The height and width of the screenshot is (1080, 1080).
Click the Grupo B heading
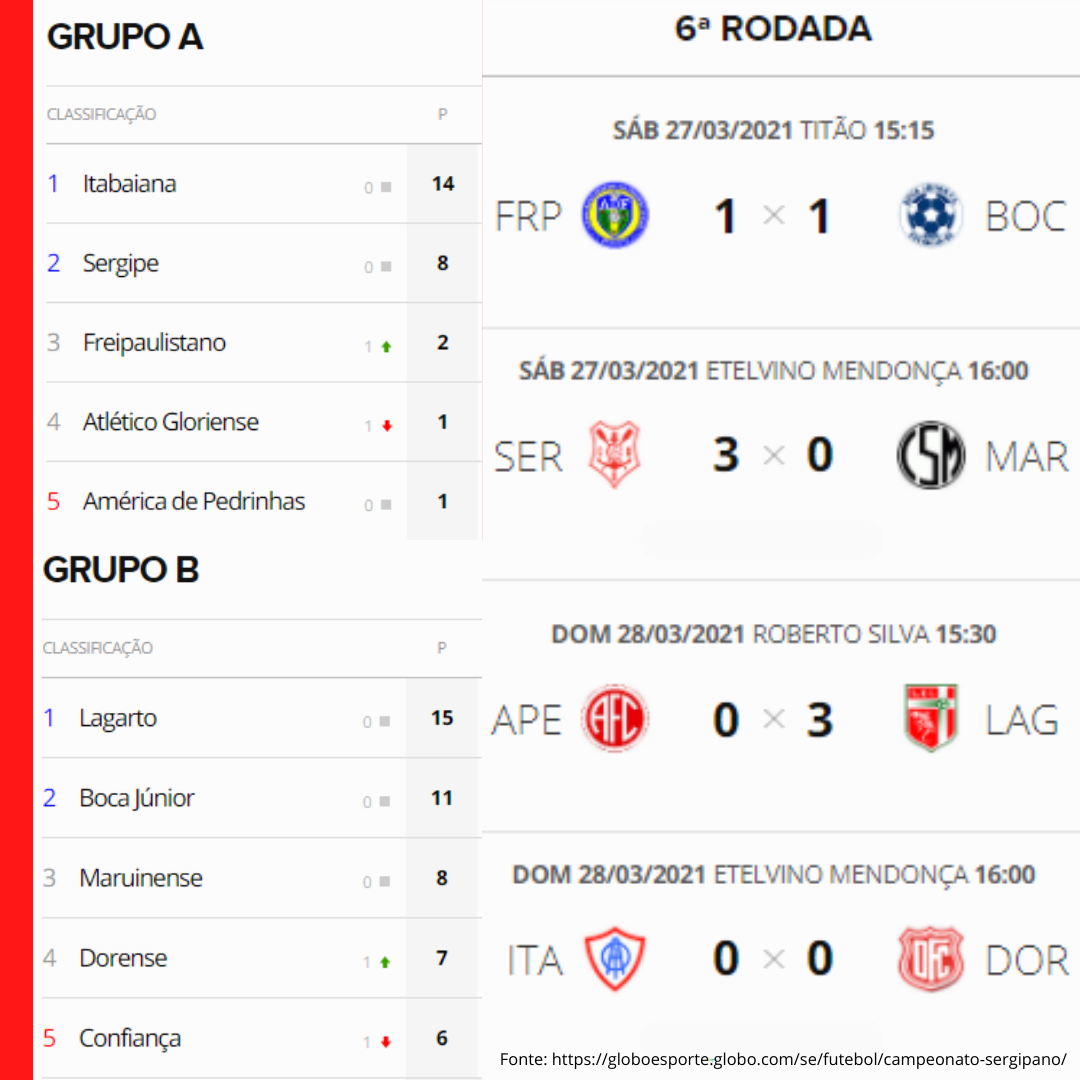click(121, 570)
